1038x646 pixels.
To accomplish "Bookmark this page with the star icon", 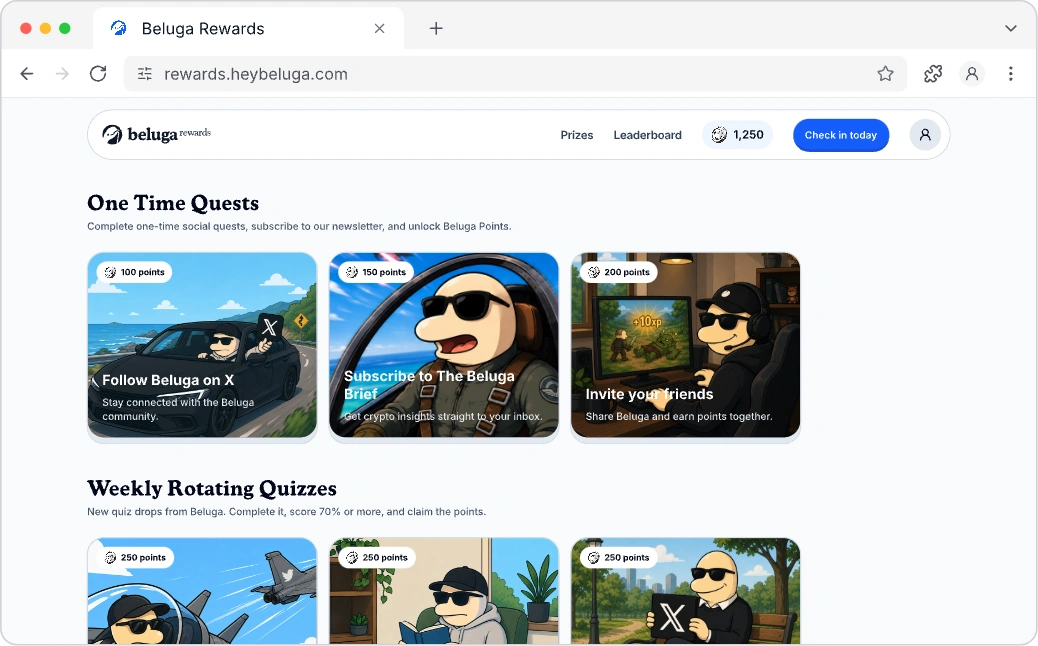I will coord(885,73).
